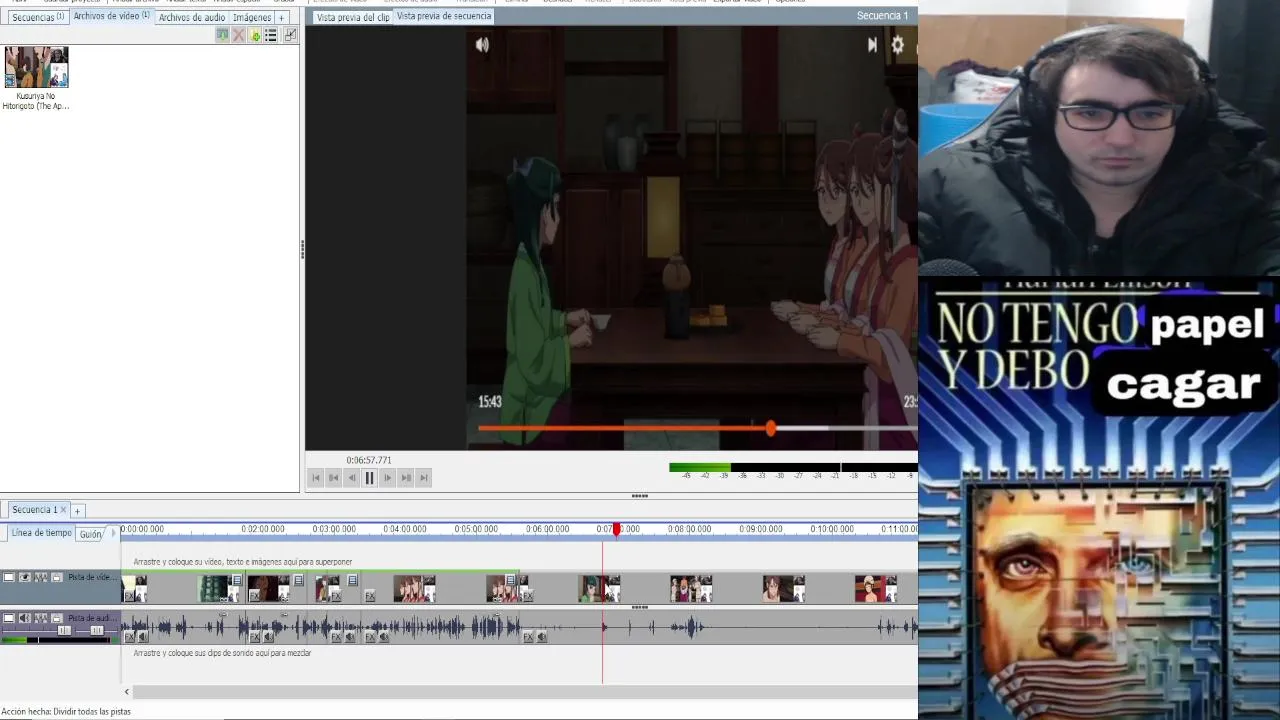
Task: Step forward one frame
Action: click(387, 478)
